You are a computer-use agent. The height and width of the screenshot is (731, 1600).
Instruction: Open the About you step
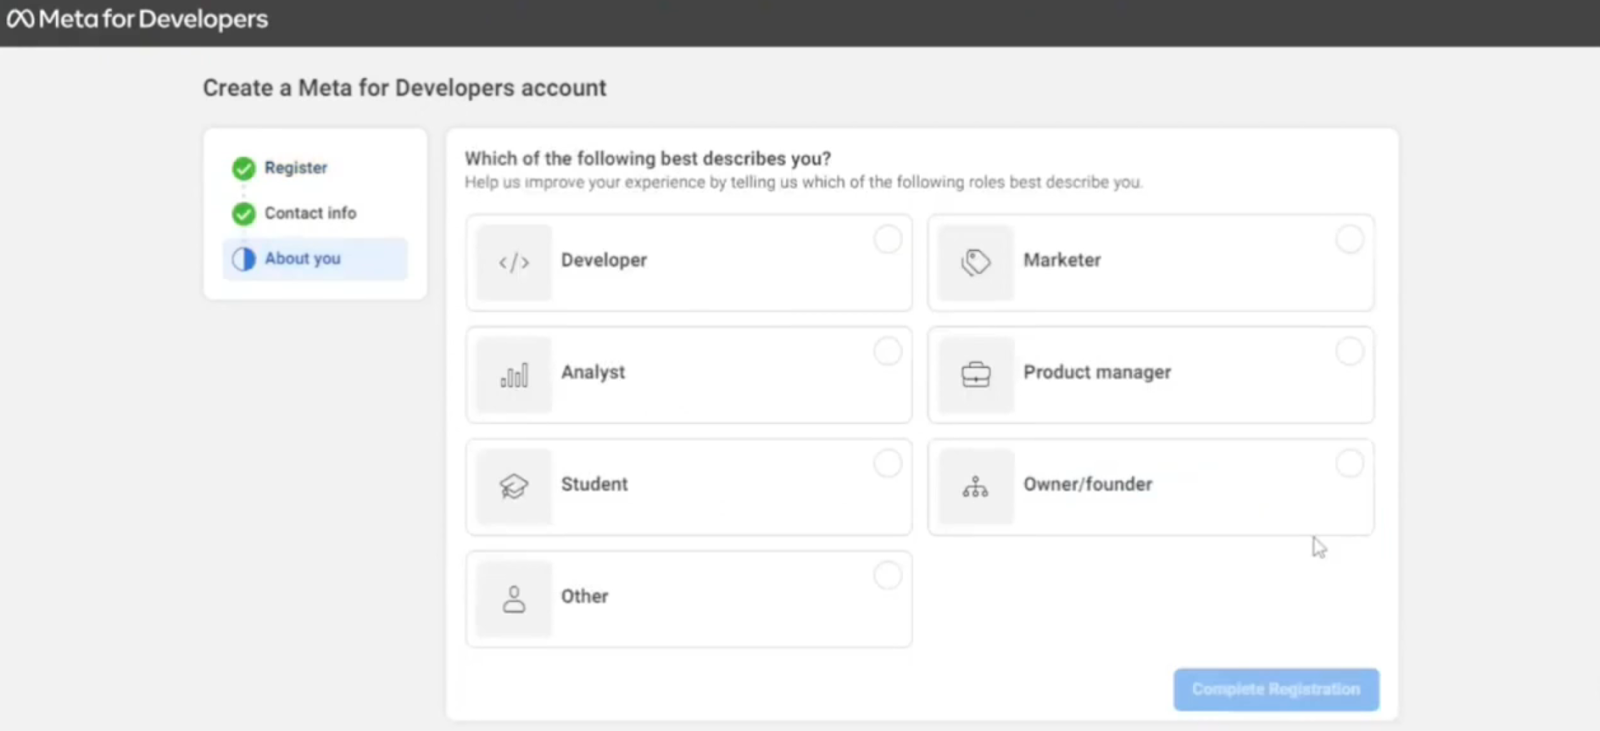[315, 259]
